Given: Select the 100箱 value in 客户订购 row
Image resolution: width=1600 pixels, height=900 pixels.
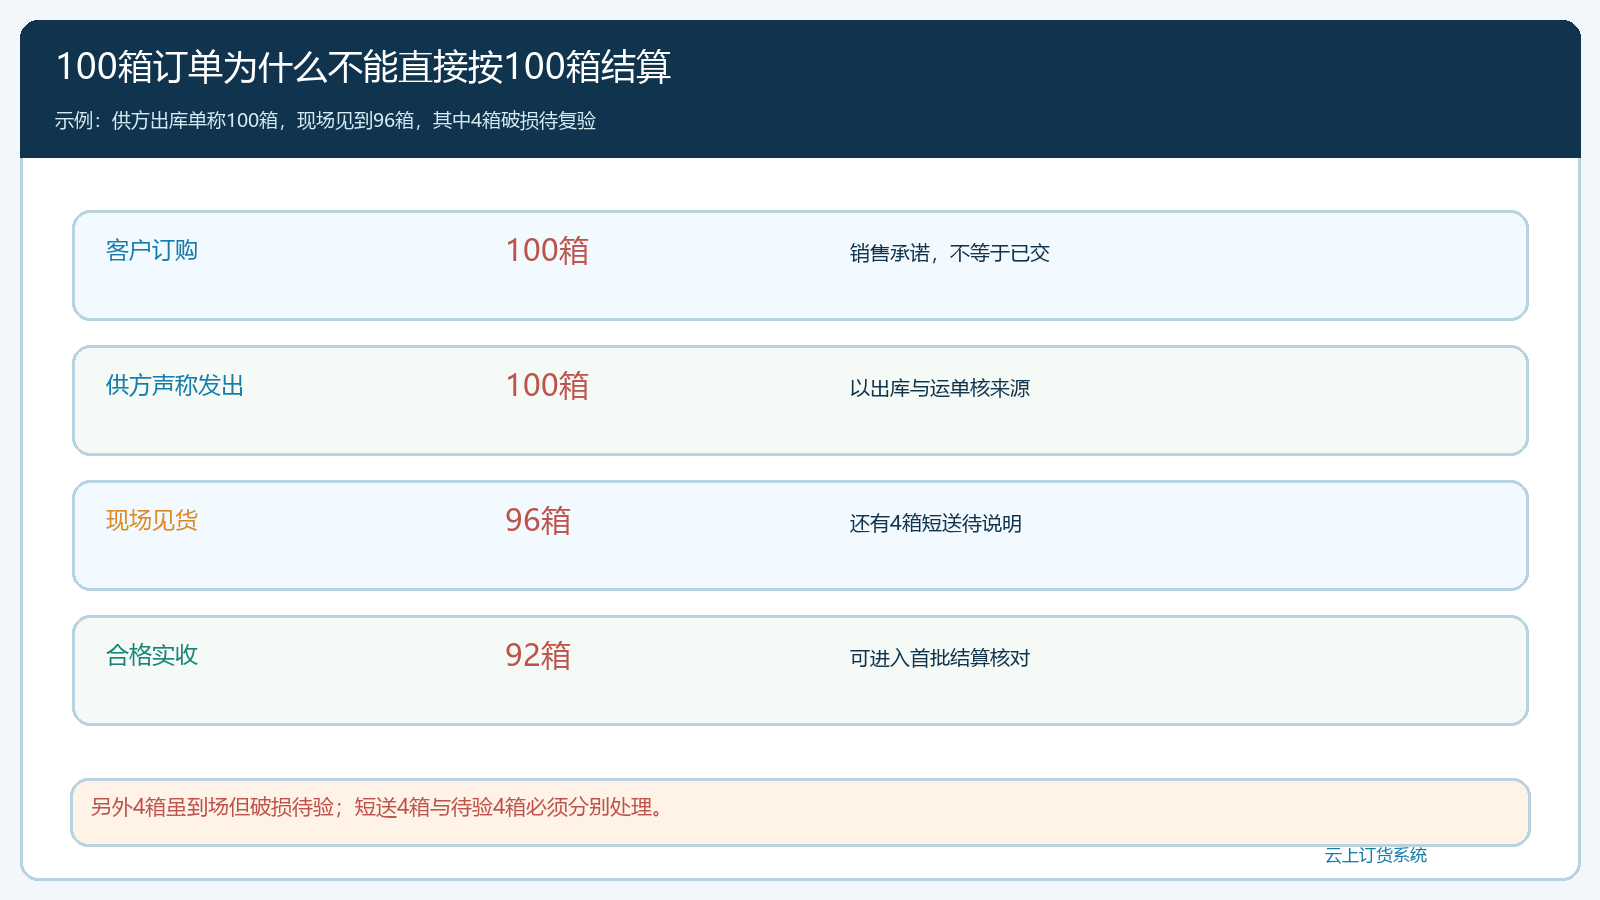Looking at the screenshot, I should tap(547, 250).
